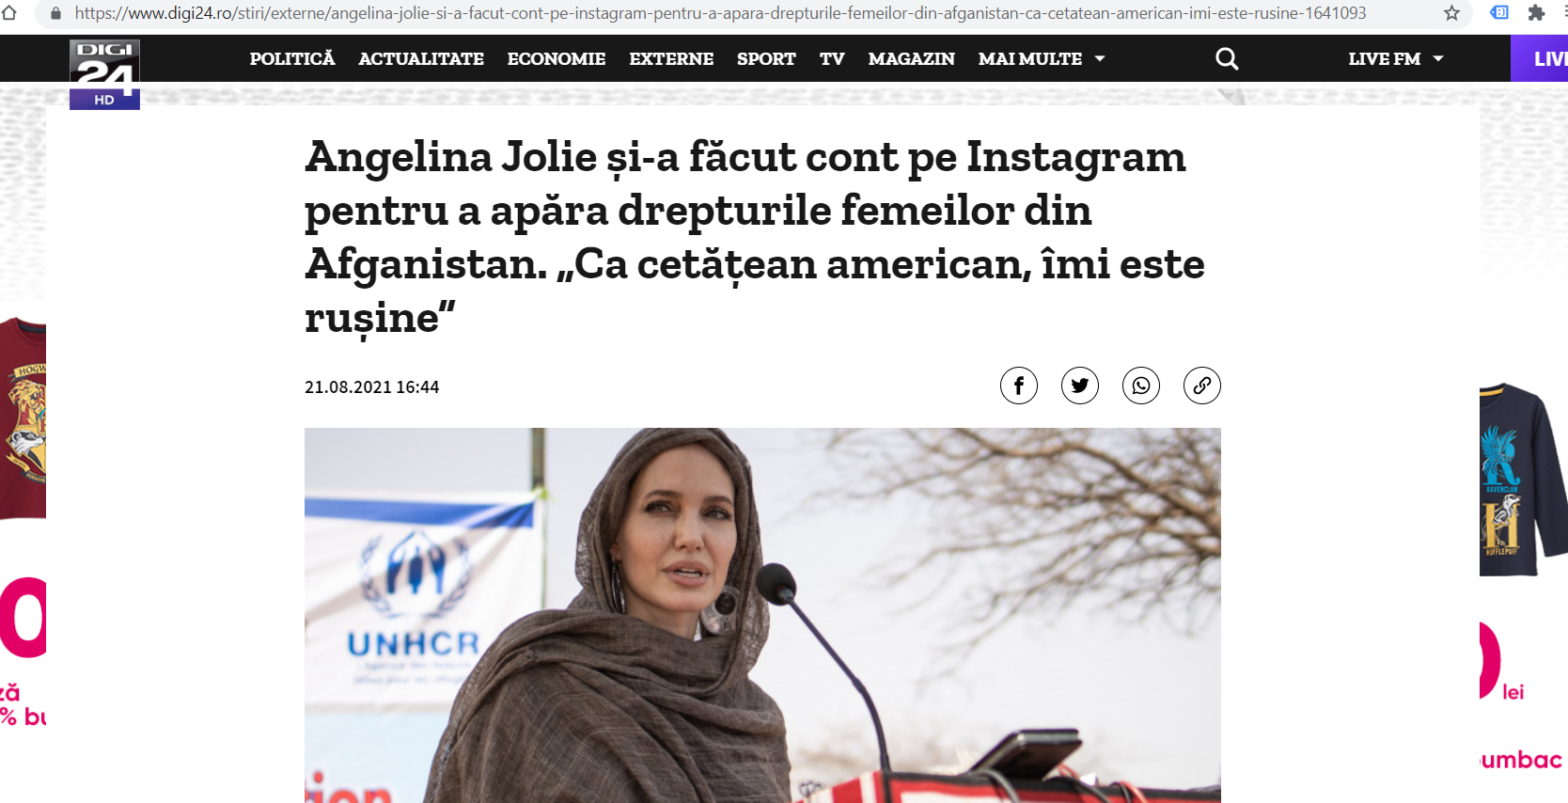Open the EXTERNE section
The image size is (1568, 803).
(x=671, y=59)
